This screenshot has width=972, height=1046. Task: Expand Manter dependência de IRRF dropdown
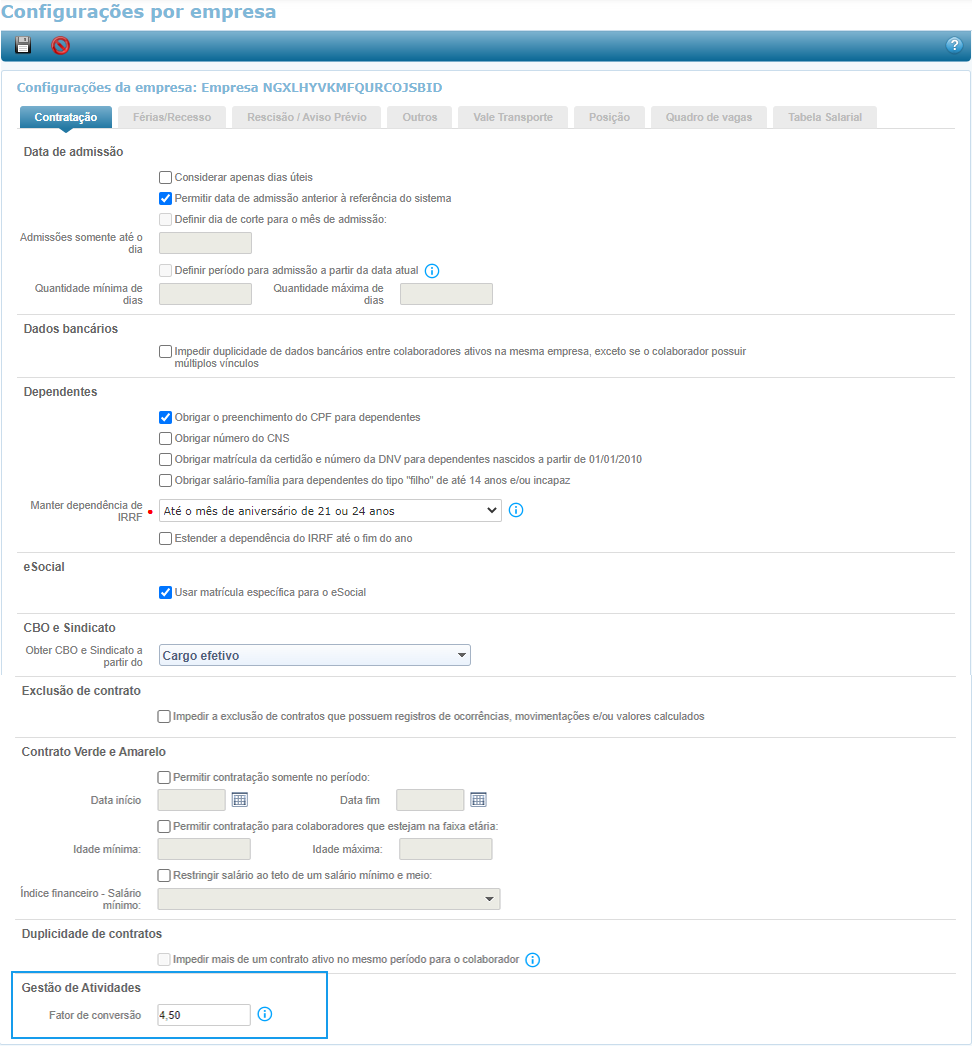pos(330,510)
